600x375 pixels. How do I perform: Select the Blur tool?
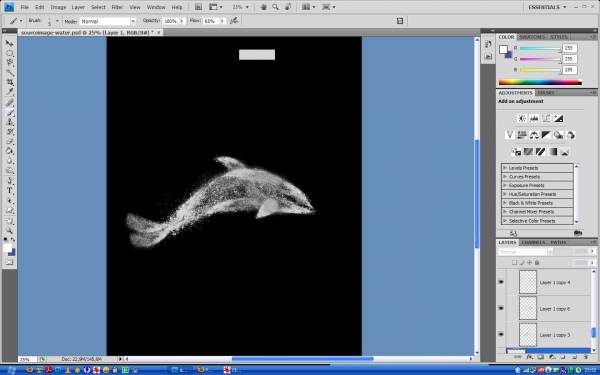tap(9, 161)
